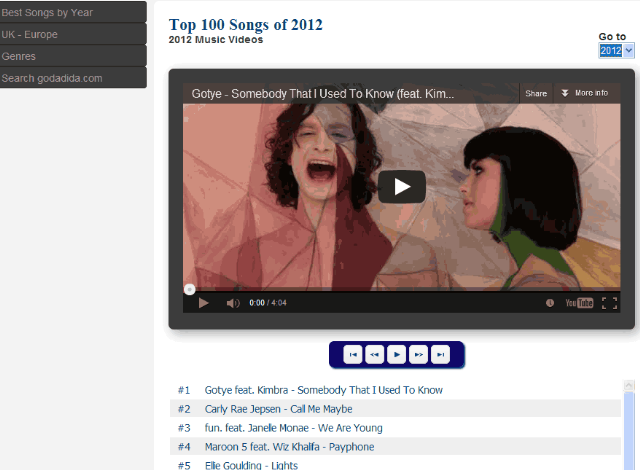Click the song list scrollbar thumb
640x470 pixels.
coord(629,431)
